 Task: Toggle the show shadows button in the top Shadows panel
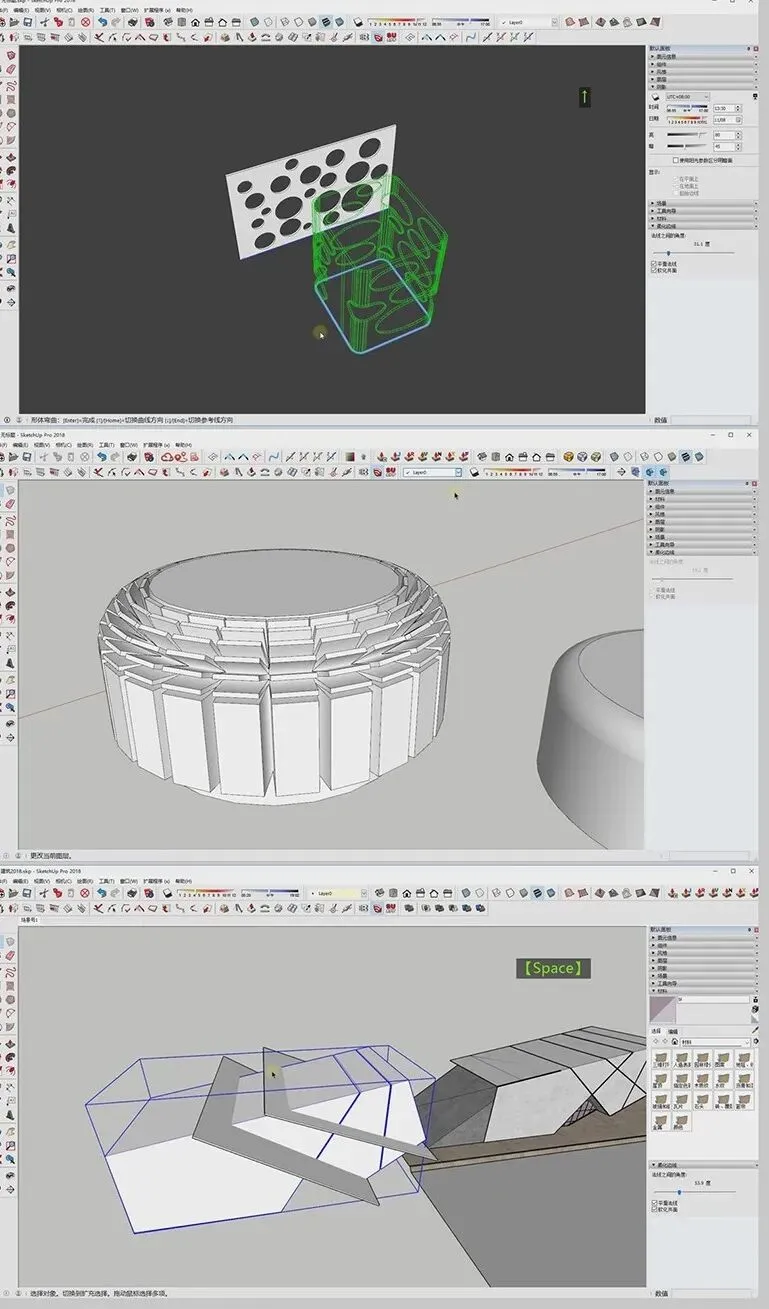[655, 97]
